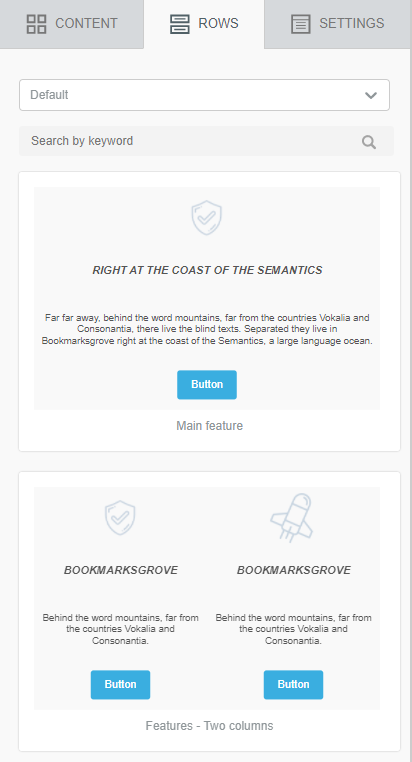Click the right BOOKMARKSGROVE heading
412x762 pixels.
point(294,570)
